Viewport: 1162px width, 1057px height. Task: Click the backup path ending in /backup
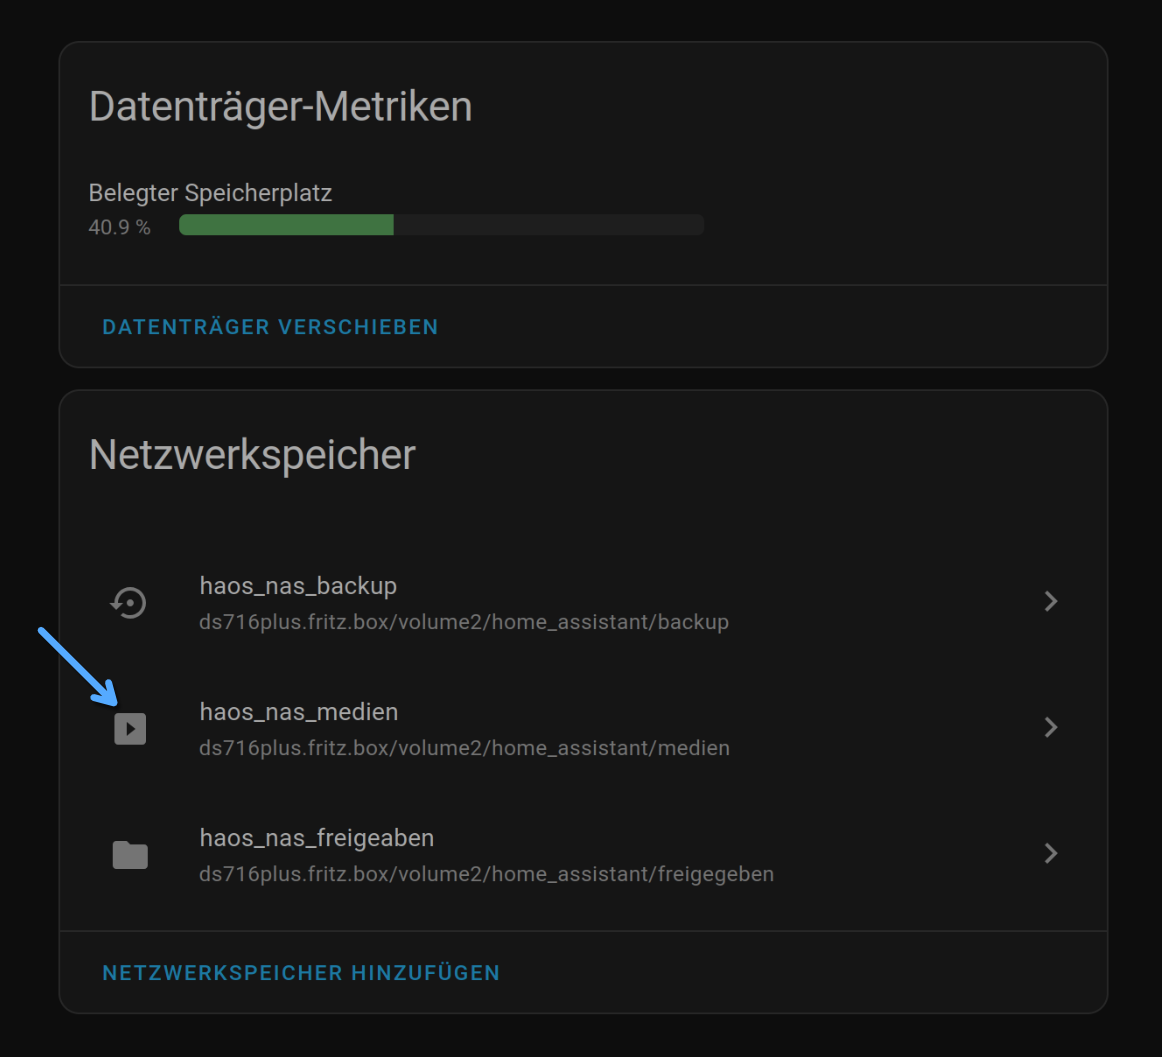[x=464, y=622]
